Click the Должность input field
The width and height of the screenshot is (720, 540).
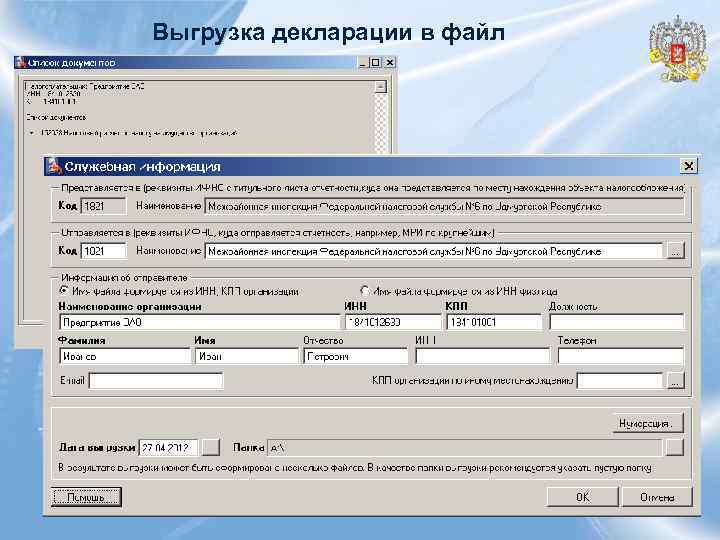coord(616,322)
